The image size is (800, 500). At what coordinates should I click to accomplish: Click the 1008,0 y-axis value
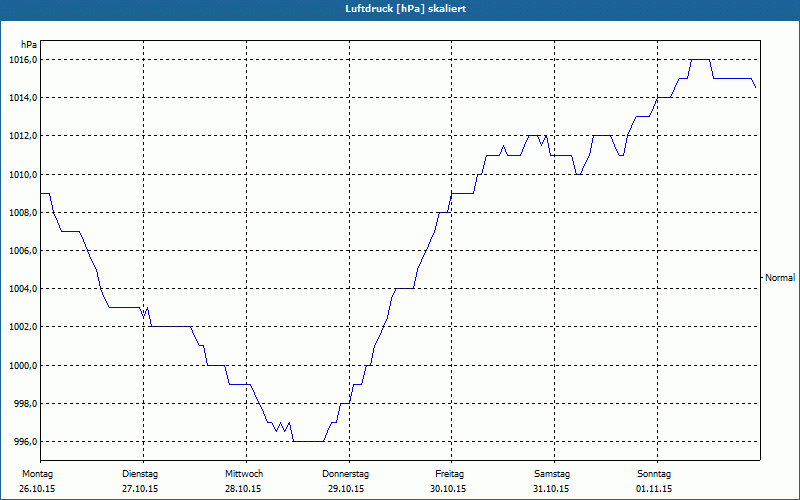point(23,213)
